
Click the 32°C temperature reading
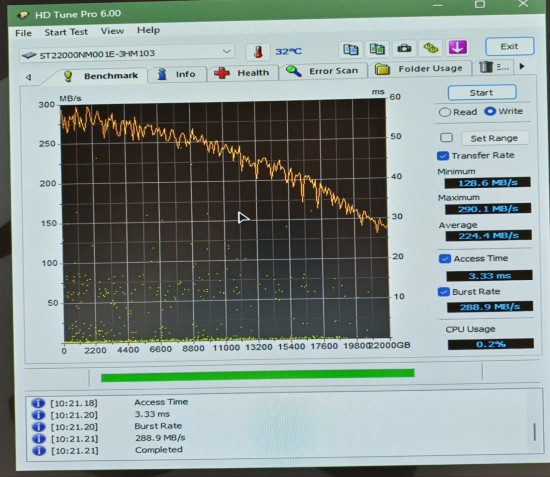point(288,52)
